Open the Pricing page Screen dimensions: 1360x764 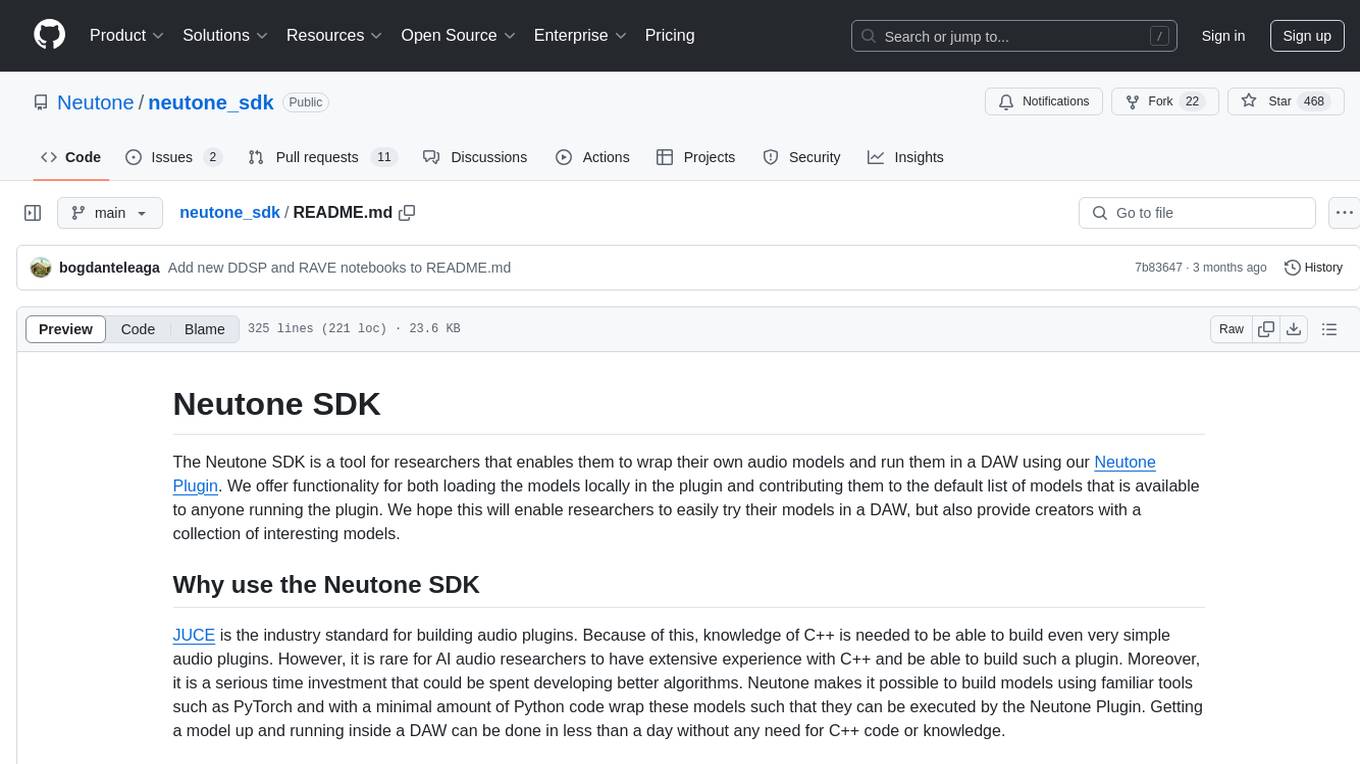[x=670, y=35]
